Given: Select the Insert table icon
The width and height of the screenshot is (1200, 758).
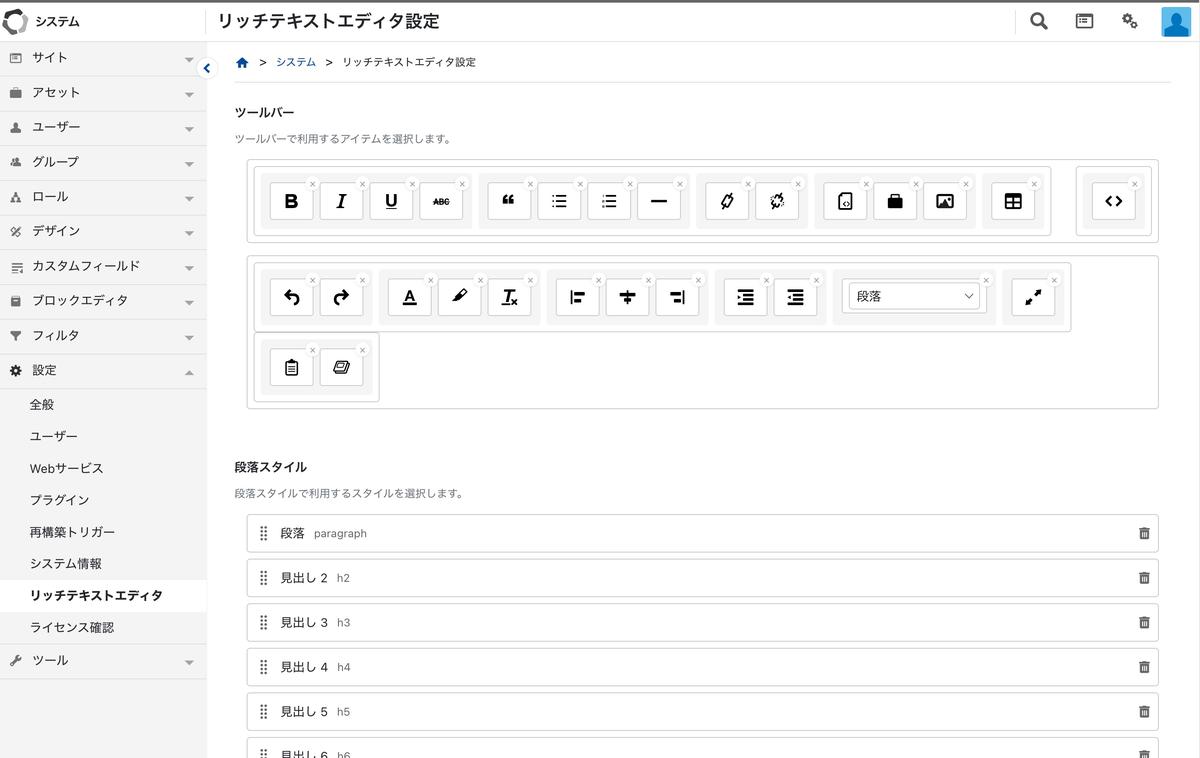Looking at the screenshot, I should pos(1013,201).
